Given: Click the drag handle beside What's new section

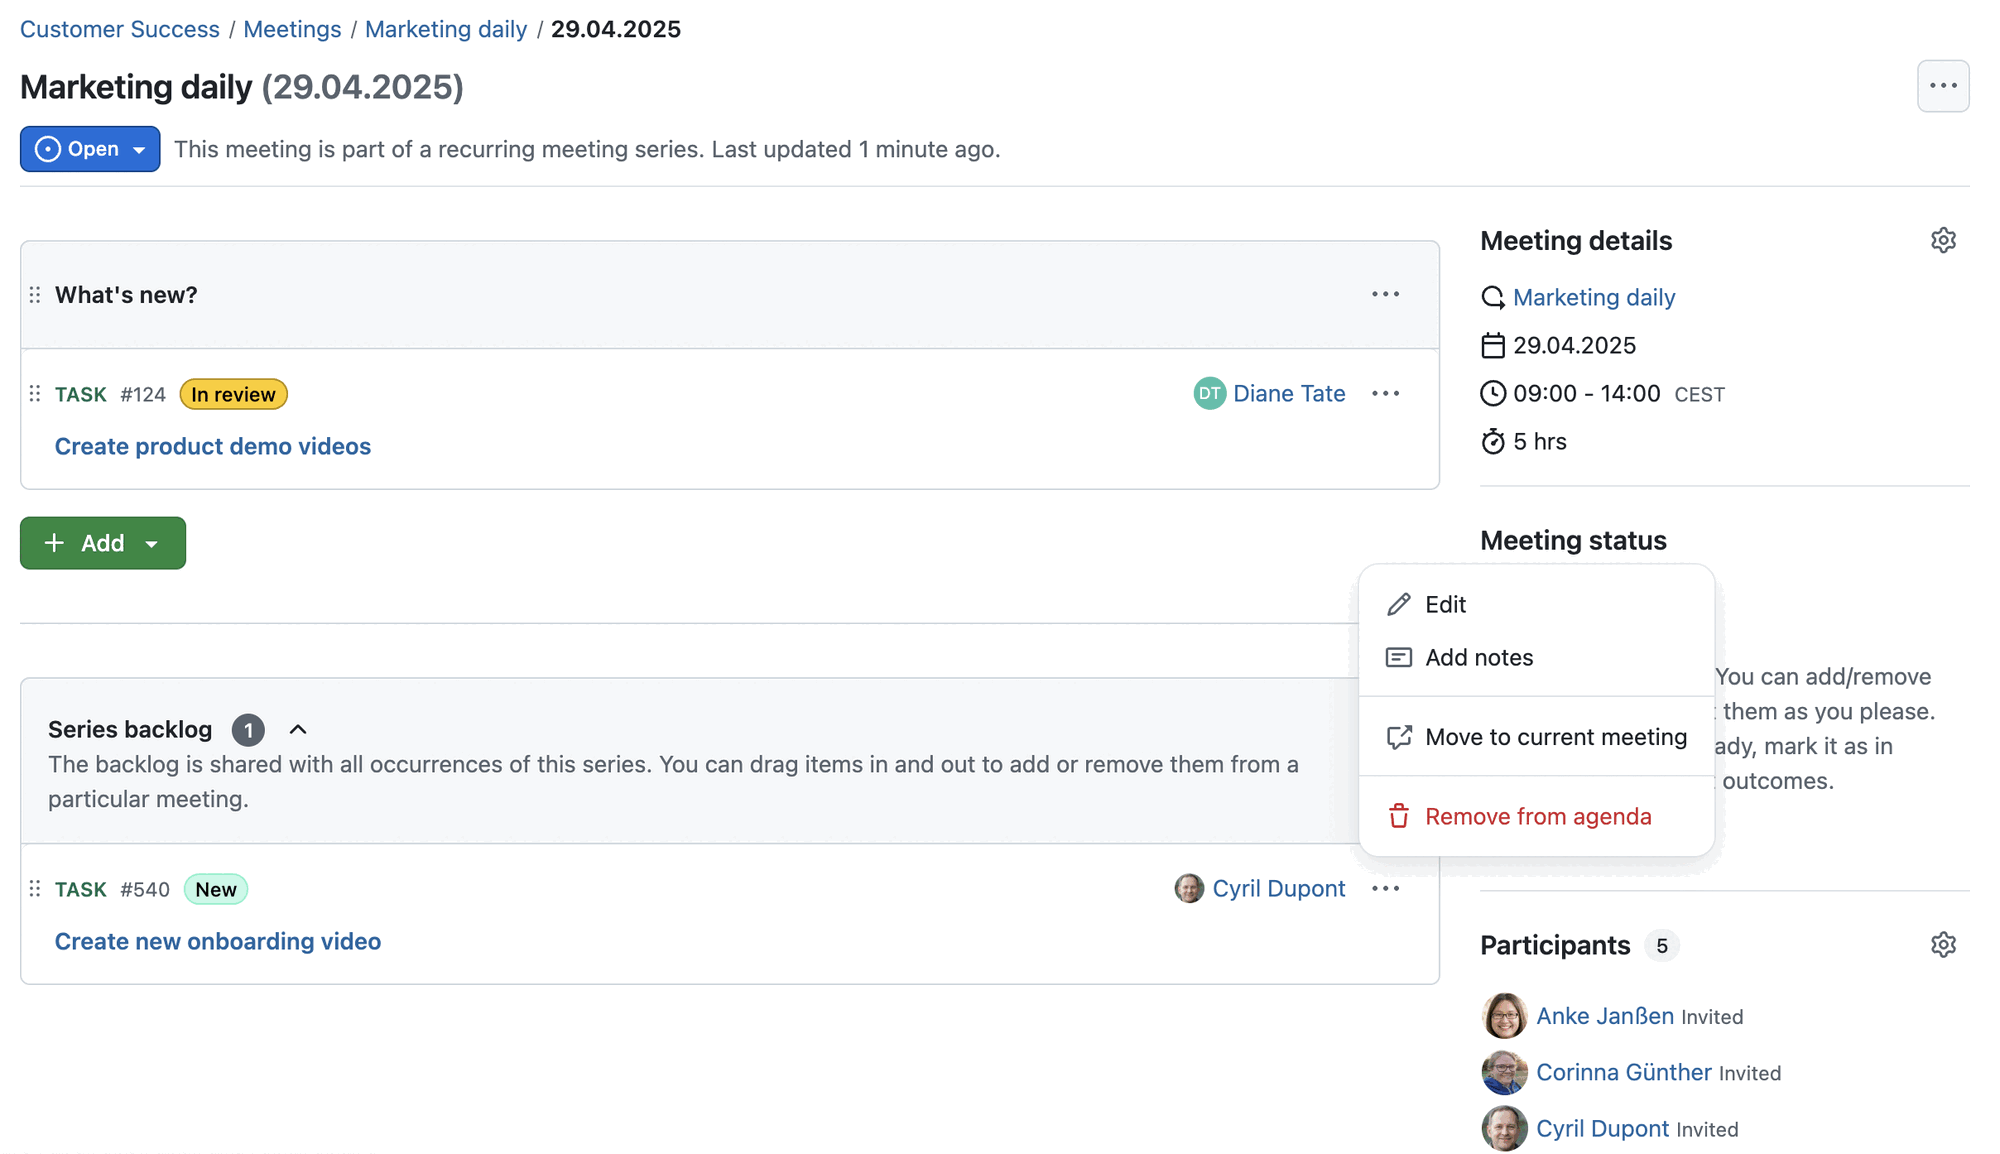Looking at the screenshot, I should point(34,294).
